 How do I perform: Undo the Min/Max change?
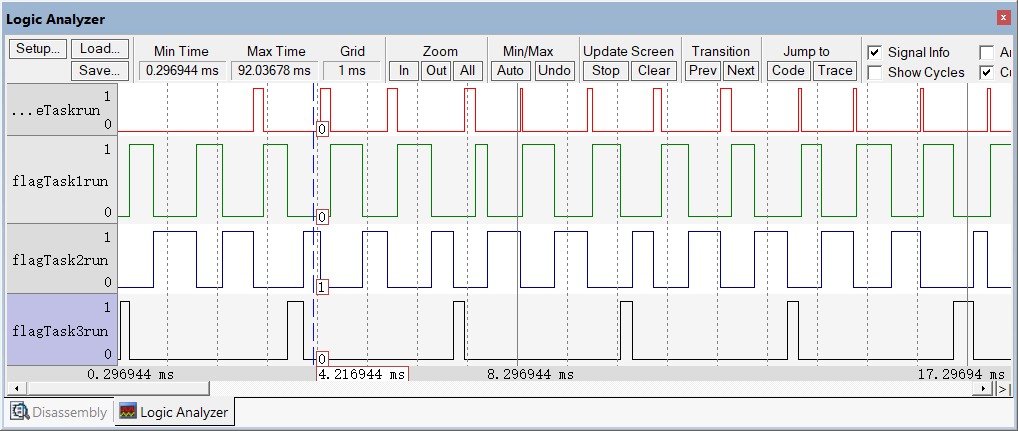pos(554,71)
